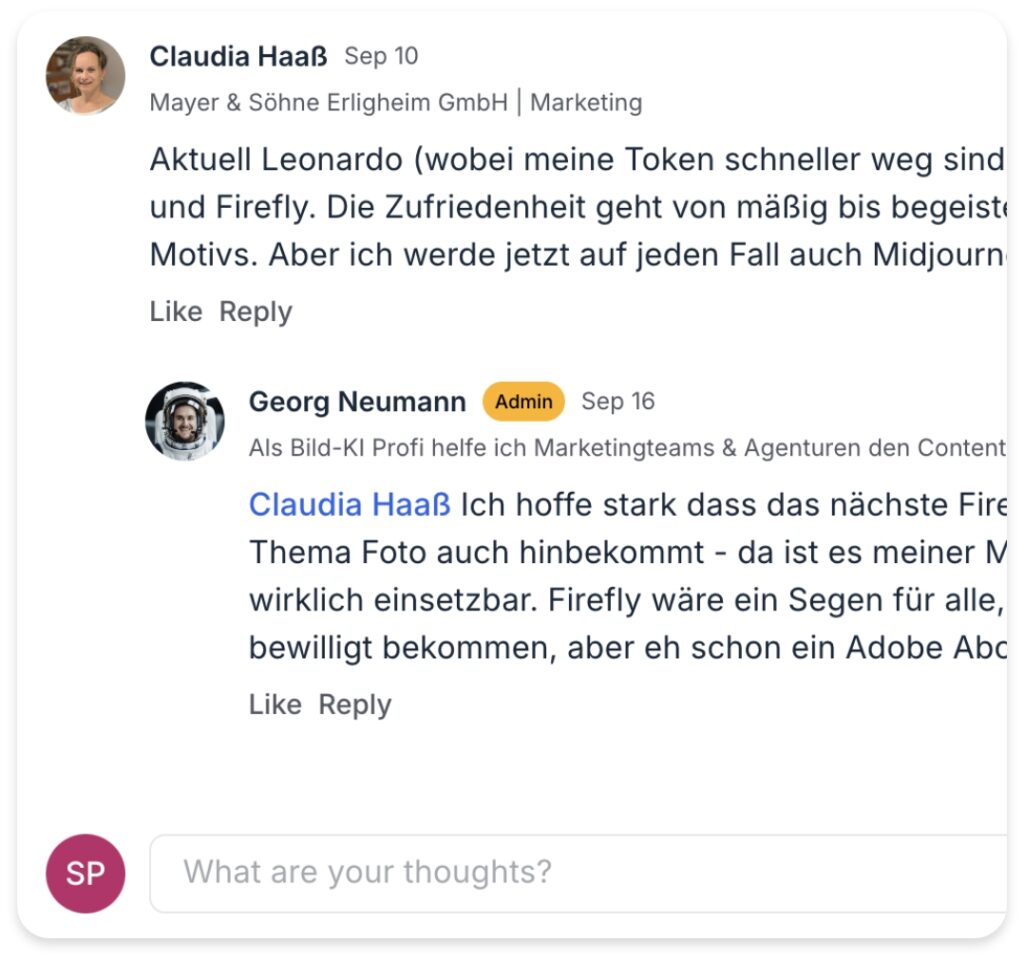
Task: Like Claudia Haaß's comment
Action: coord(176,312)
